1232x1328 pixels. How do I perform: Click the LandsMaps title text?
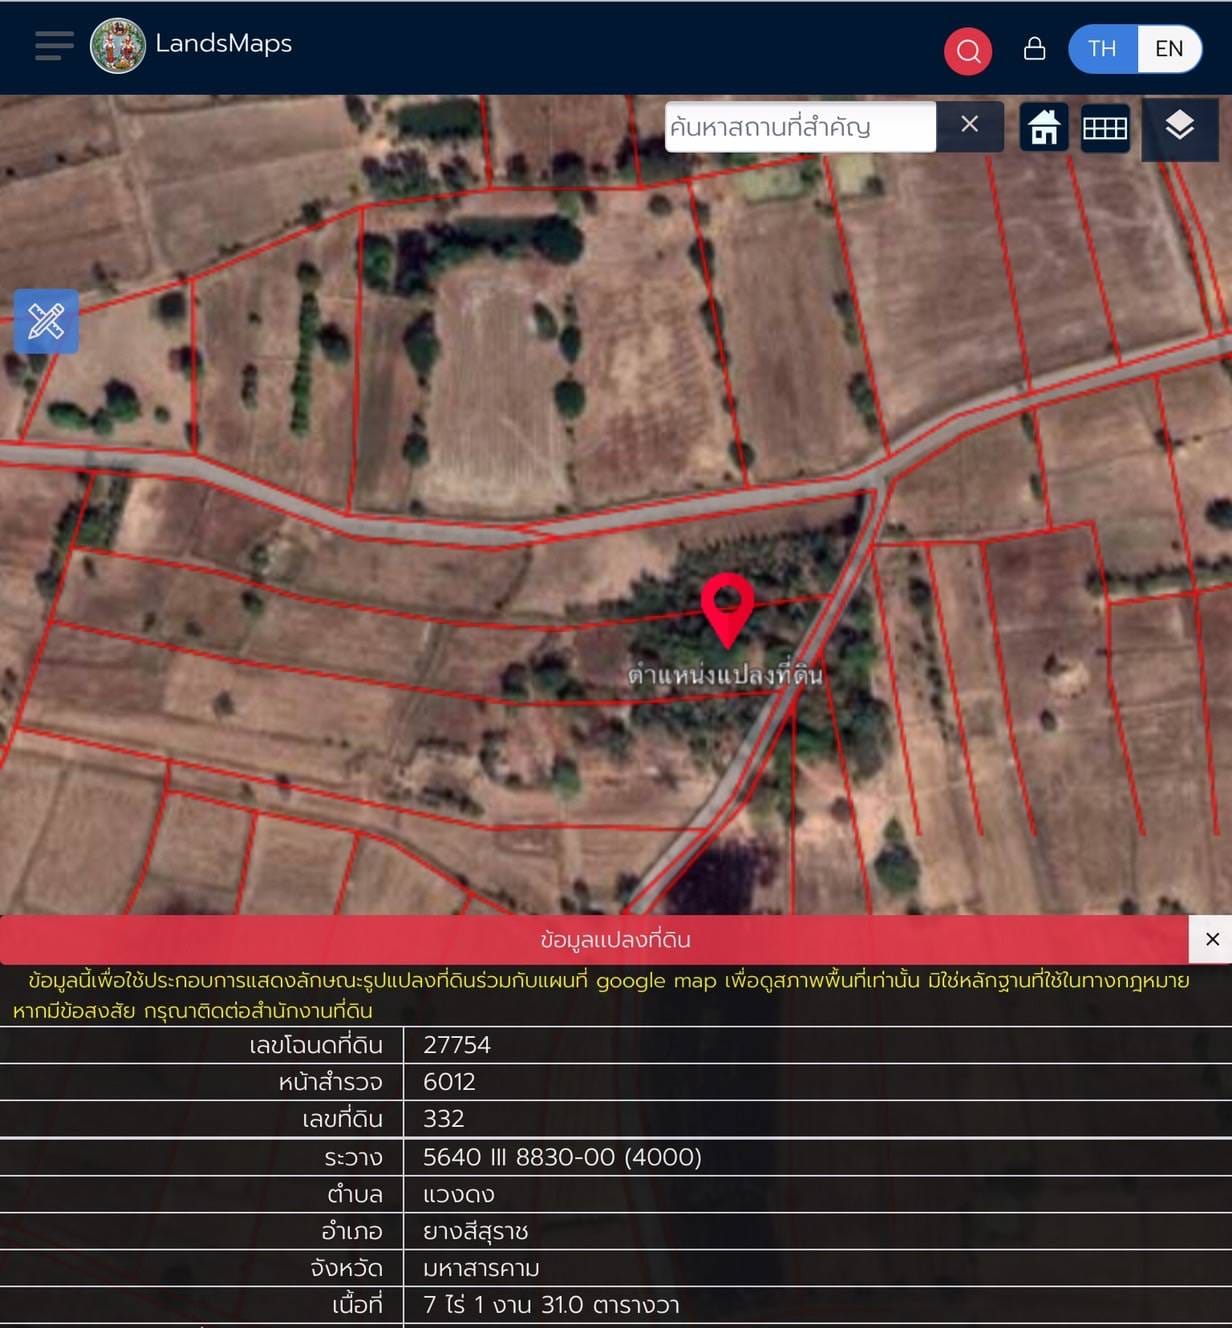[x=224, y=44]
